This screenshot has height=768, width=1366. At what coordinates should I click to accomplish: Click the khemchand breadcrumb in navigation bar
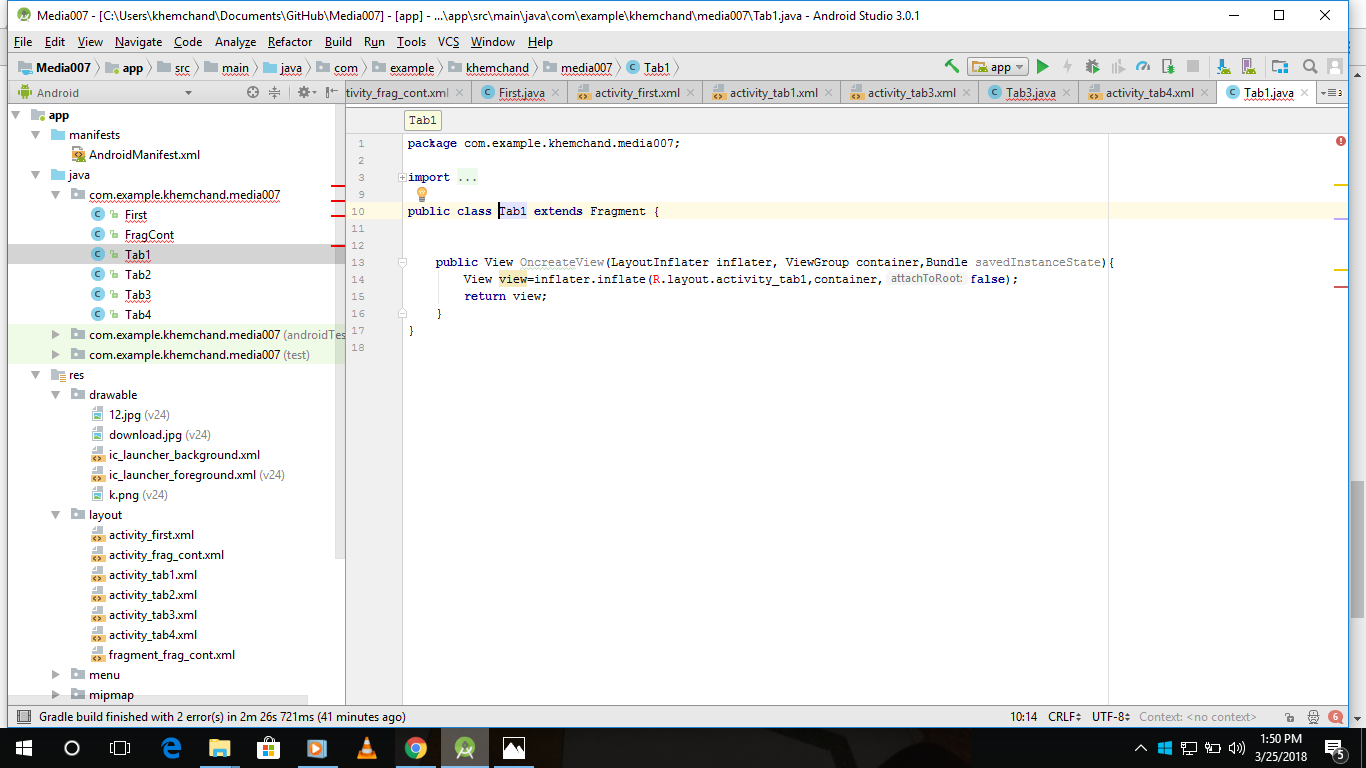point(489,68)
